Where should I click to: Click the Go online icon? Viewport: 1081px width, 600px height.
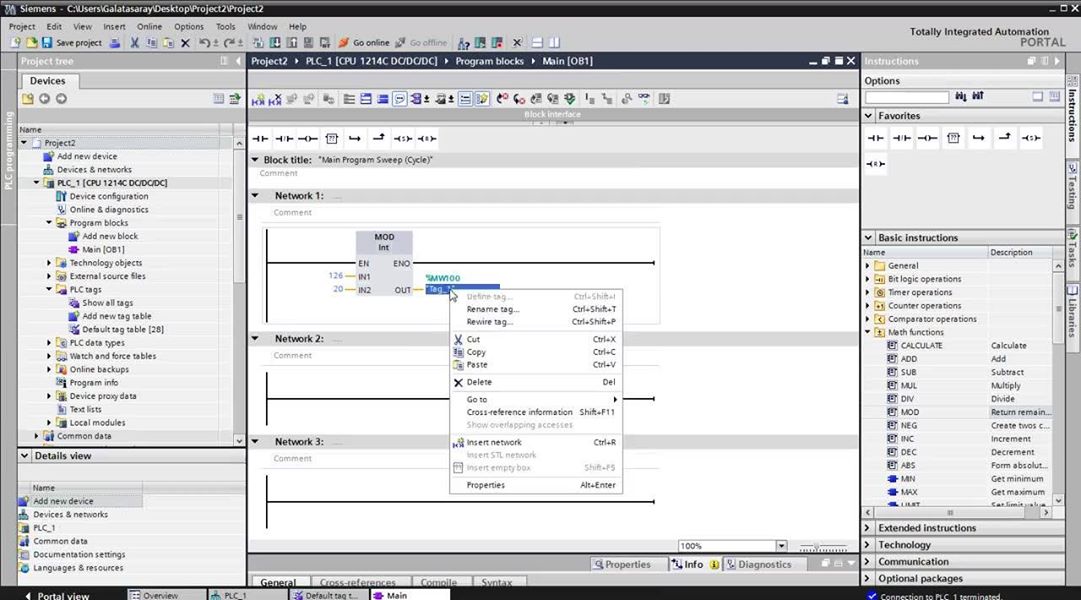coord(344,43)
